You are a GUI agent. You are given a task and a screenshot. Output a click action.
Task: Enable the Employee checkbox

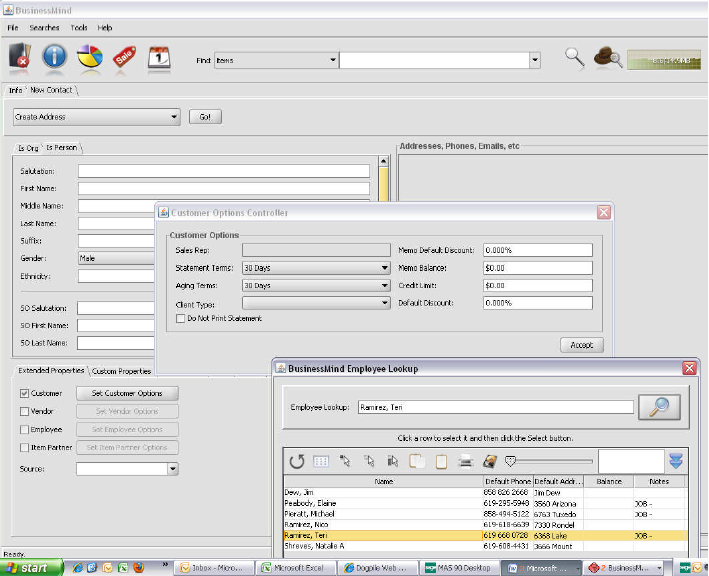point(24,430)
